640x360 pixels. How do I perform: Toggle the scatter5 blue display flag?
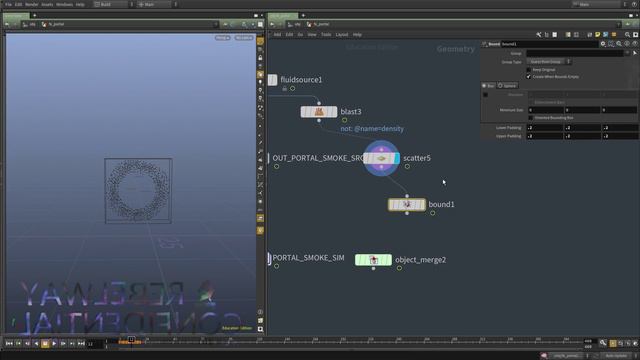click(x=397, y=158)
